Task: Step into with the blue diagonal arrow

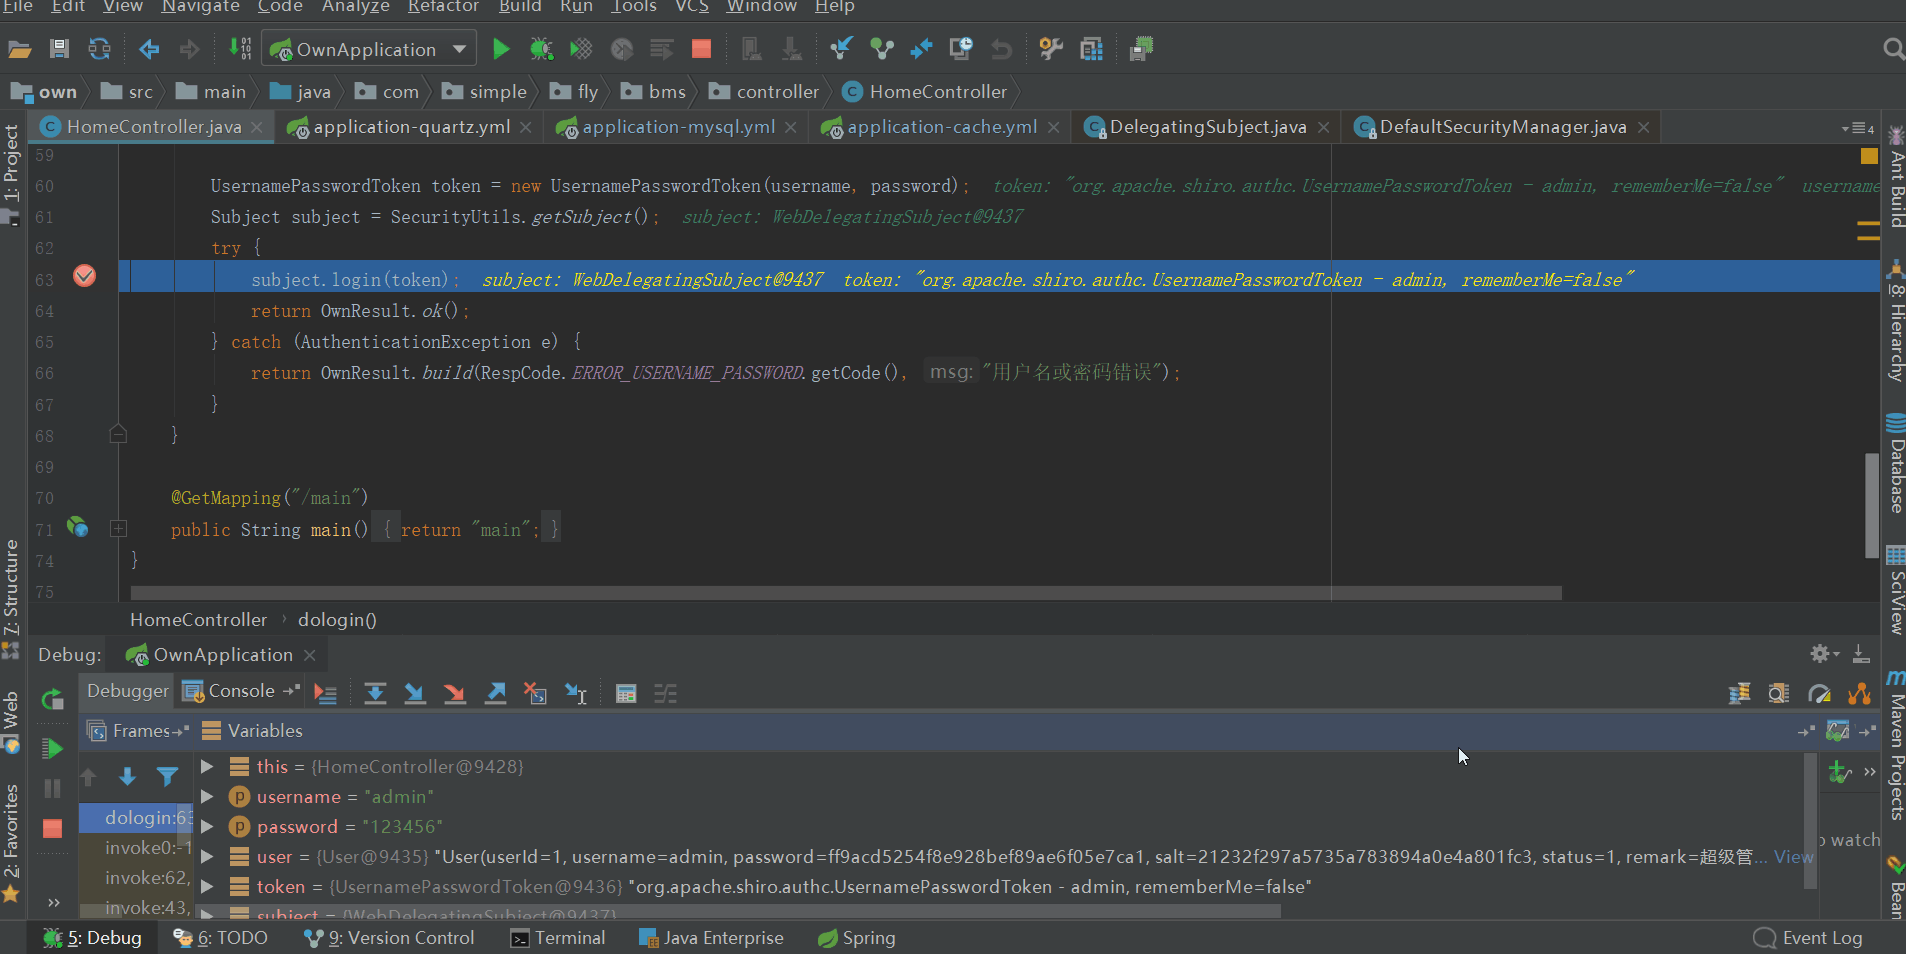Action: coord(415,693)
